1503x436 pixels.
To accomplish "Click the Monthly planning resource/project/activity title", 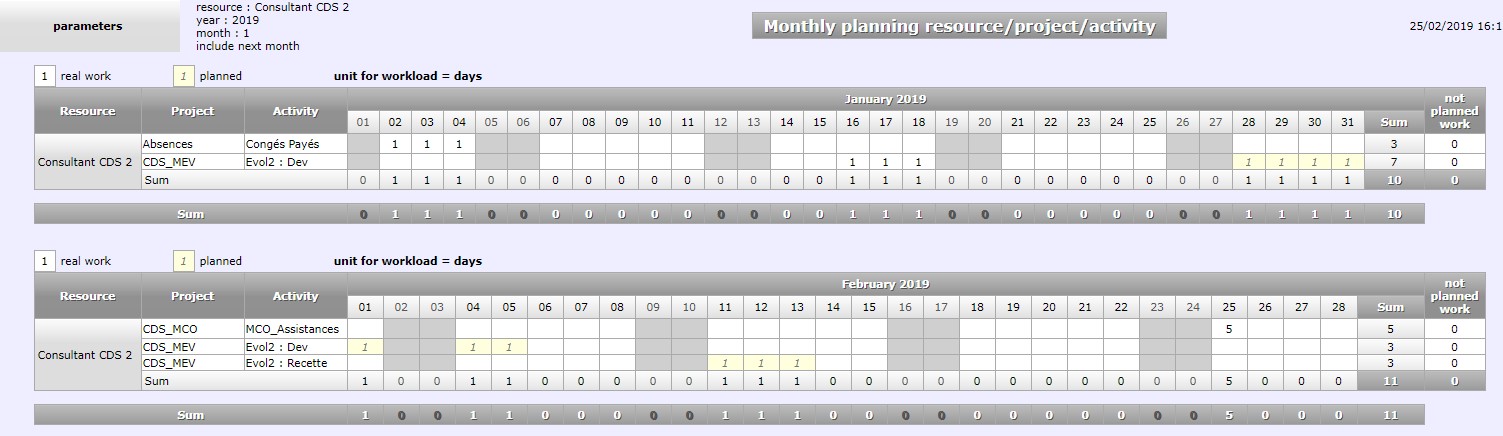I will pos(959,27).
